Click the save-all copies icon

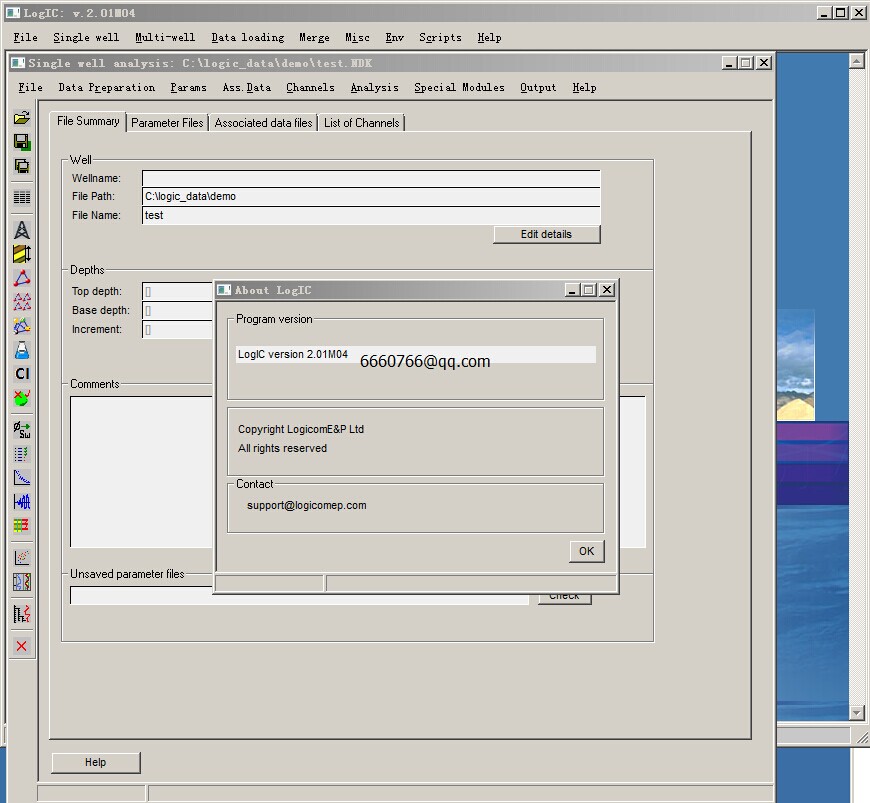tap(22, 166)
